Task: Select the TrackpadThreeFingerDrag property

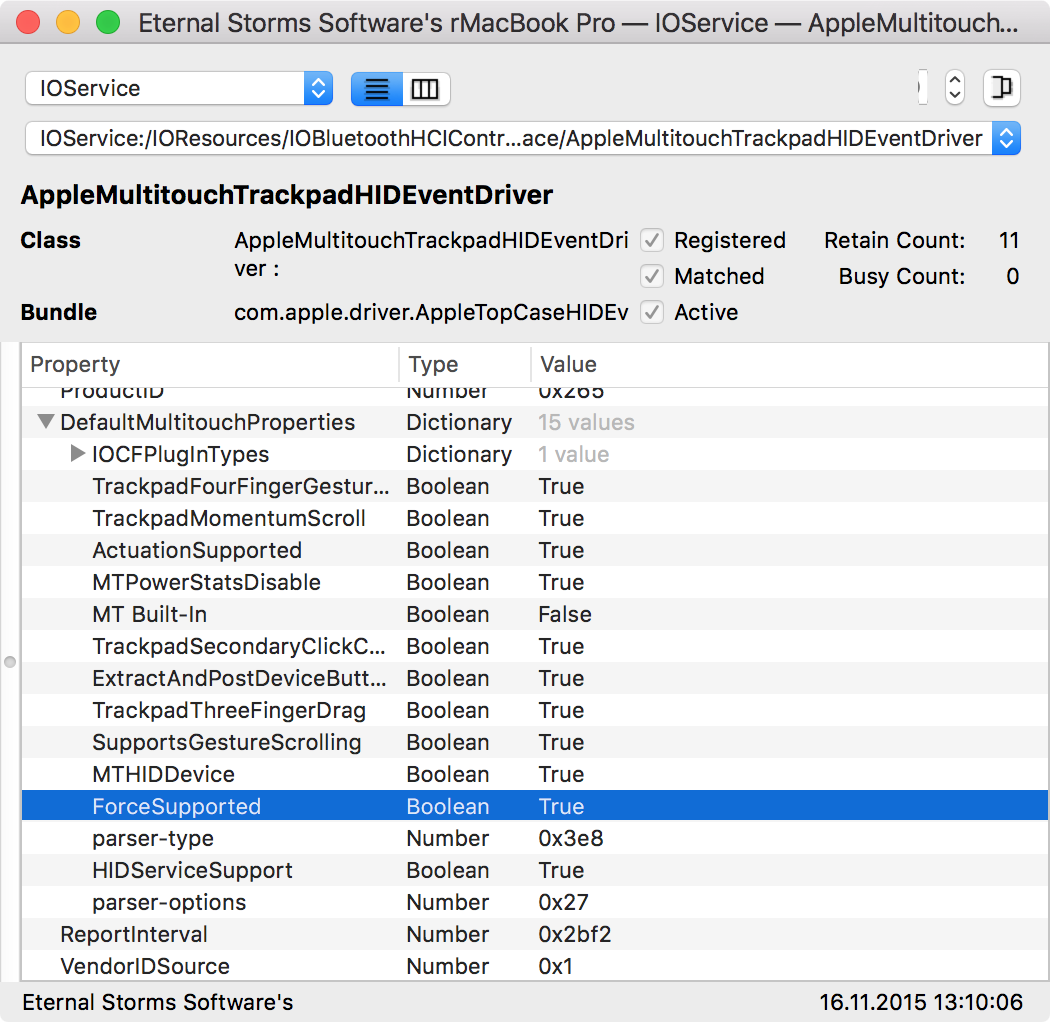Action: 534,711
